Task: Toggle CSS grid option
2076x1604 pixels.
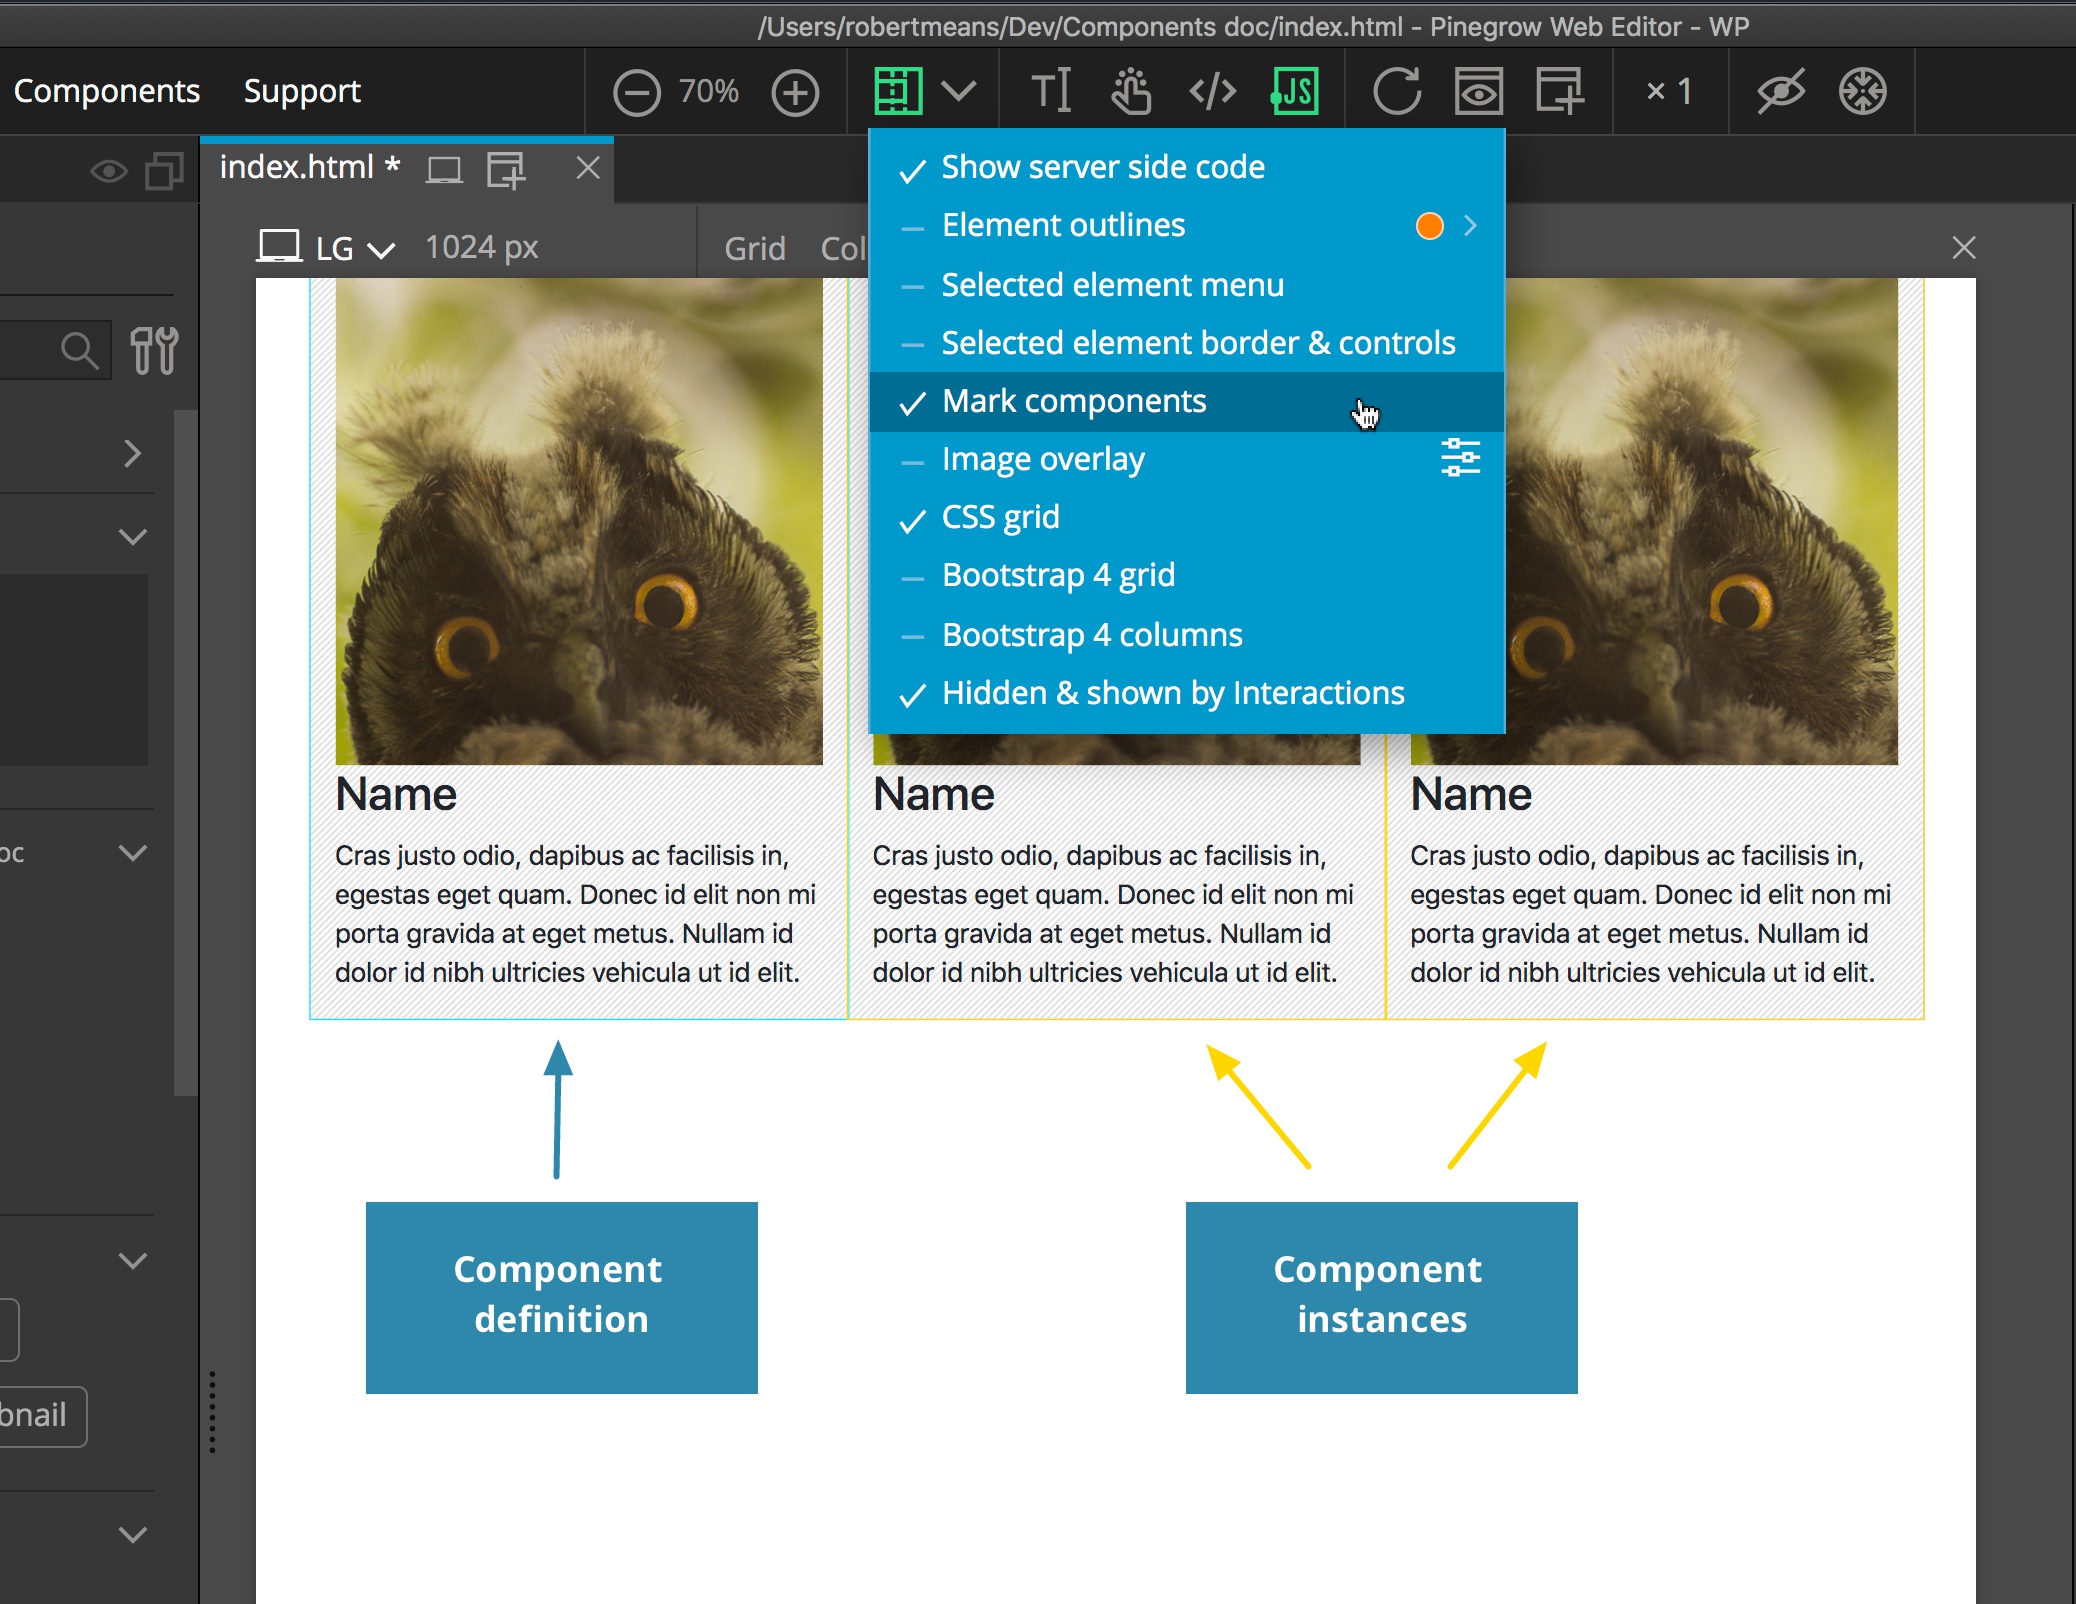Action: point(1187,518)
